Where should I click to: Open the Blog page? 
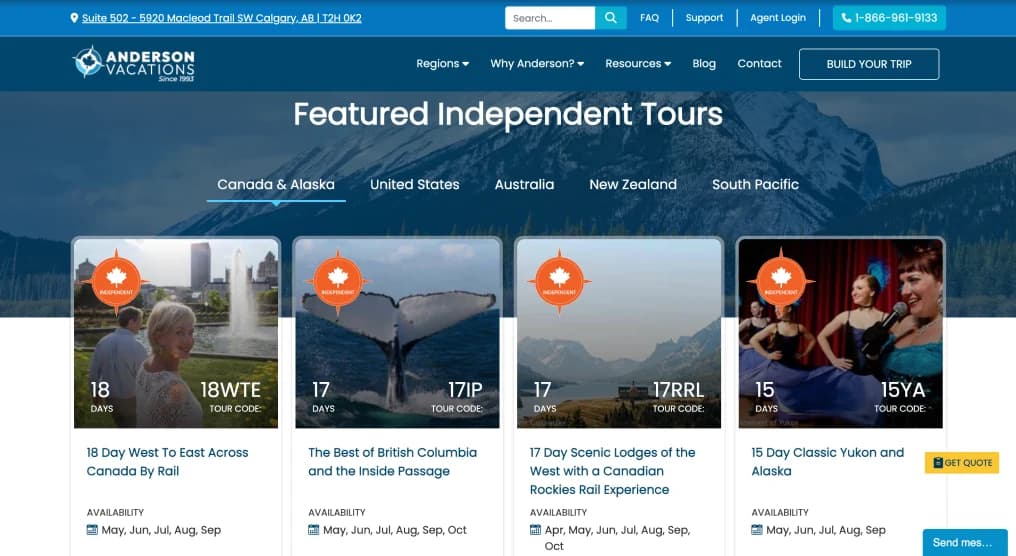click(x=704, y=64)
